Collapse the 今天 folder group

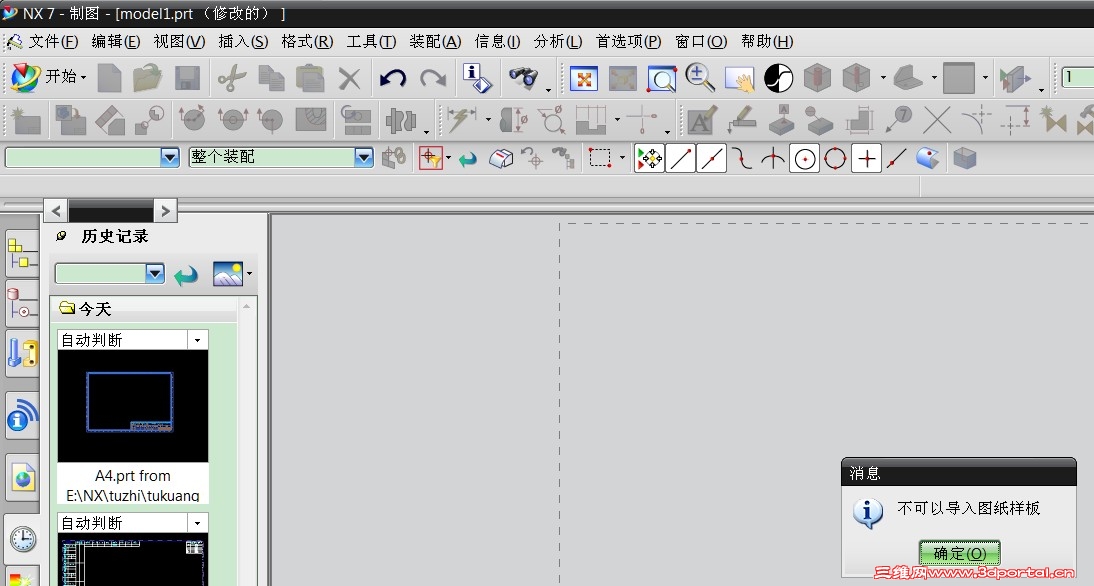[x=67, y=308]
